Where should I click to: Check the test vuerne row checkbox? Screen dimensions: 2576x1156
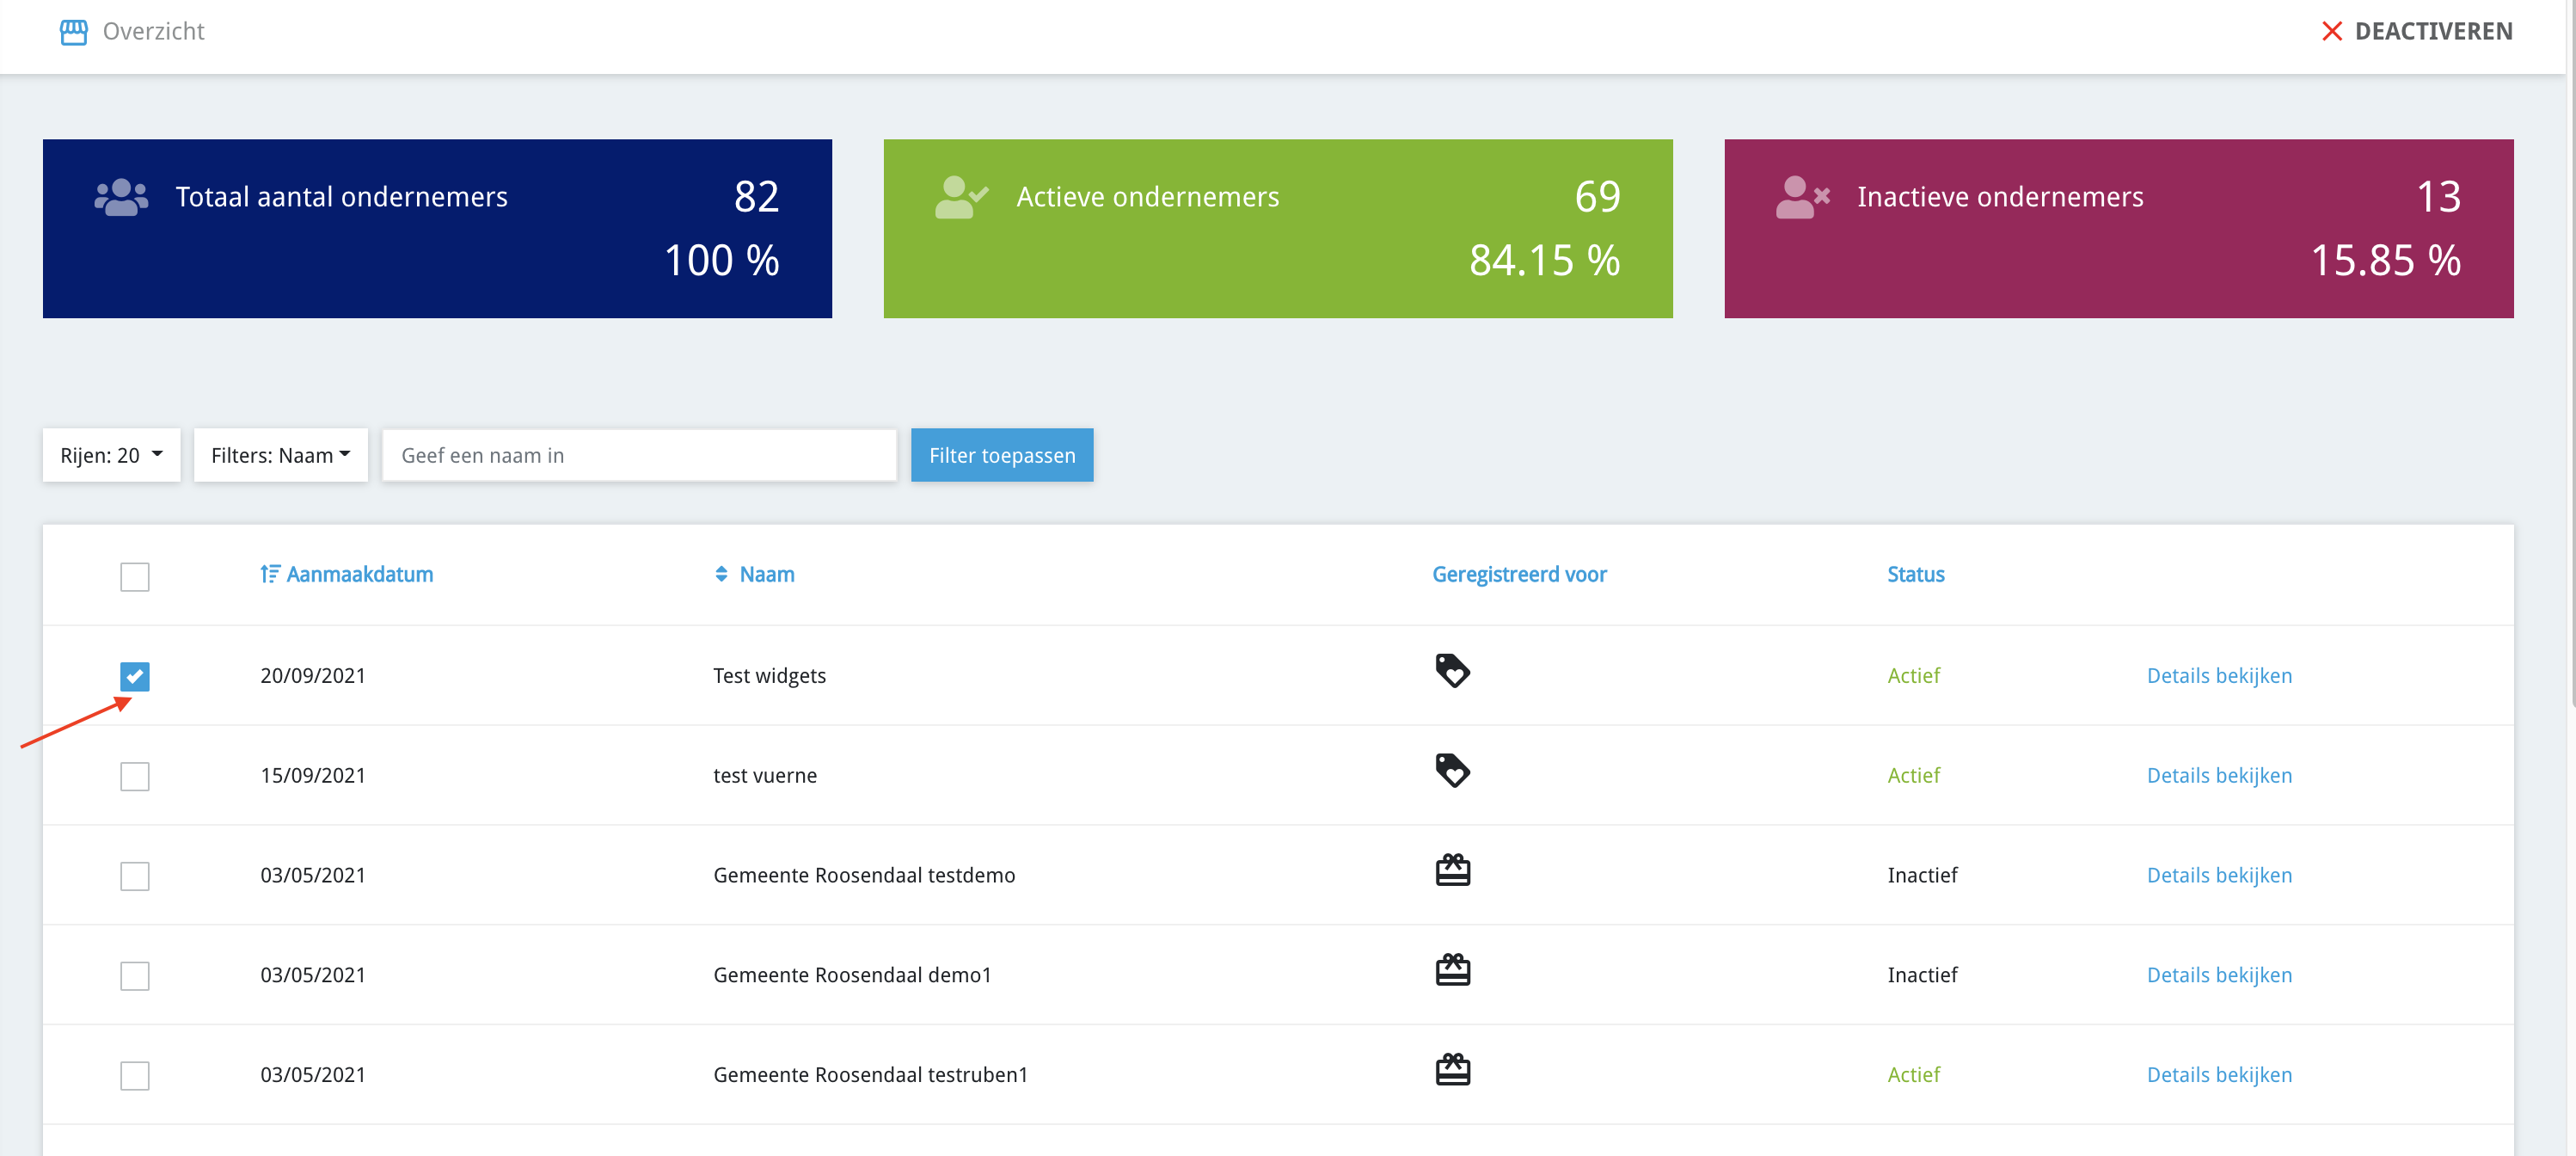click(x=135, y=777)
